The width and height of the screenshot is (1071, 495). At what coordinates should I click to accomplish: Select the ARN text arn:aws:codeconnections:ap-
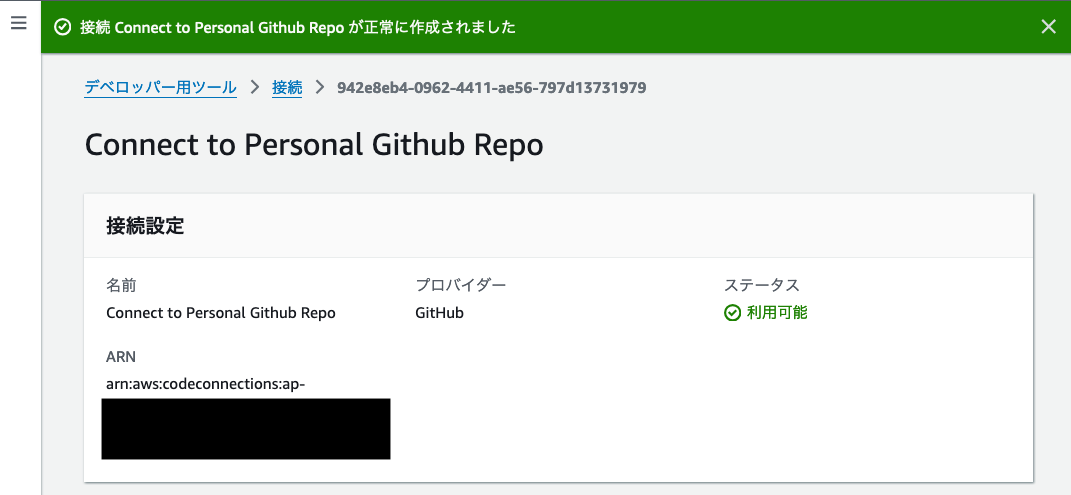click(x=206, y=384)
